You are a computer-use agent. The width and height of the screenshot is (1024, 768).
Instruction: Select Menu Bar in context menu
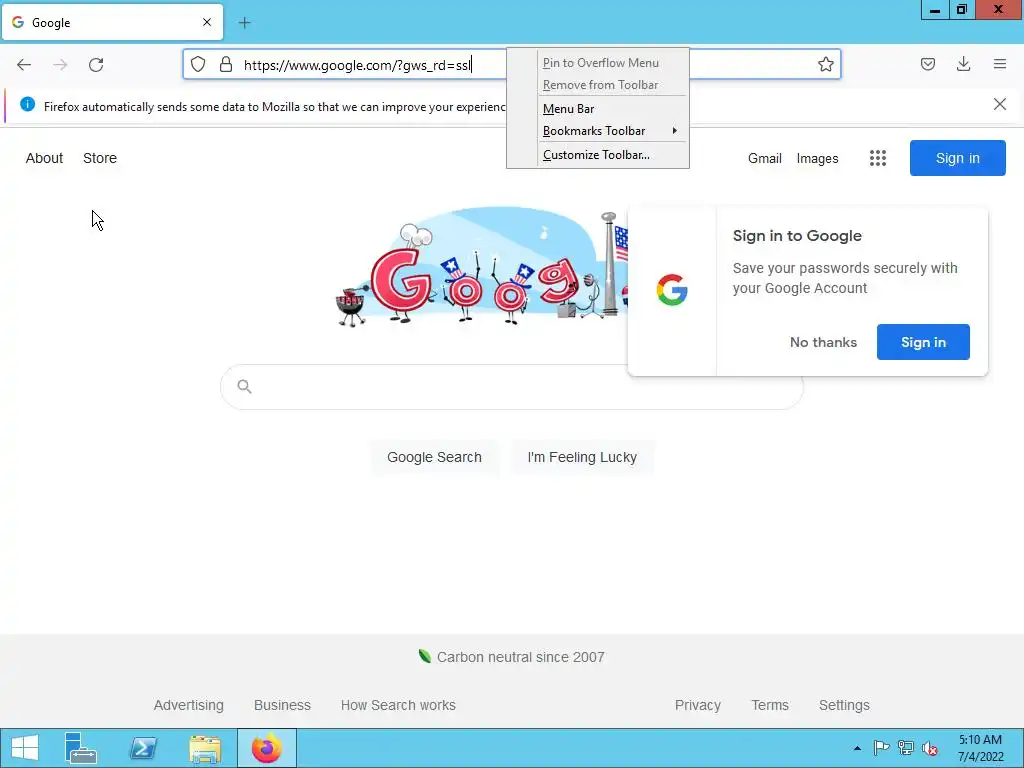[598, 109]
